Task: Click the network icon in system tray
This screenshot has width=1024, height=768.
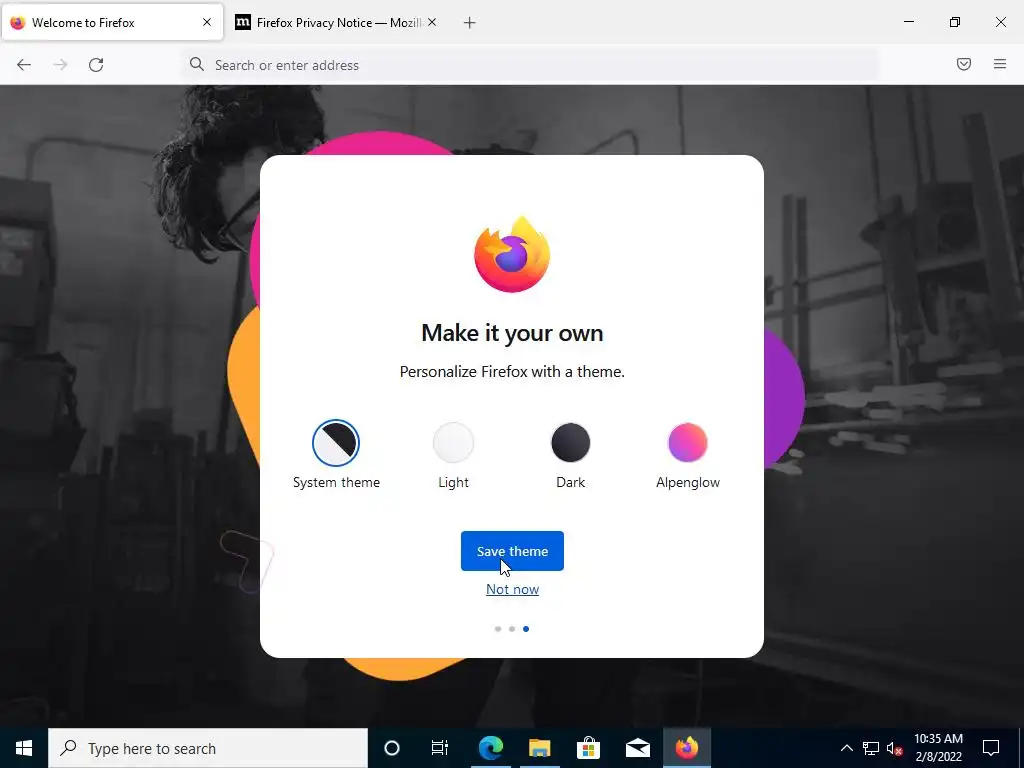Action: [x=871, y=748]
